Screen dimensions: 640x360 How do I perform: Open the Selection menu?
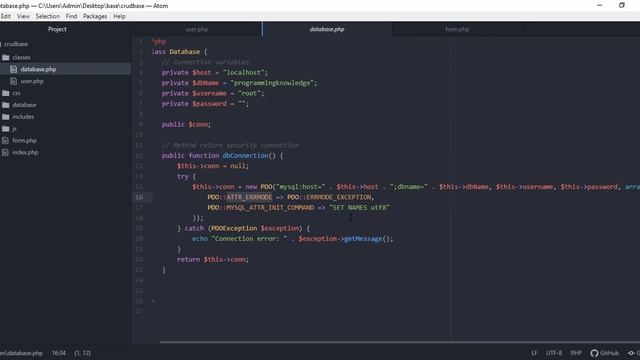48,16
